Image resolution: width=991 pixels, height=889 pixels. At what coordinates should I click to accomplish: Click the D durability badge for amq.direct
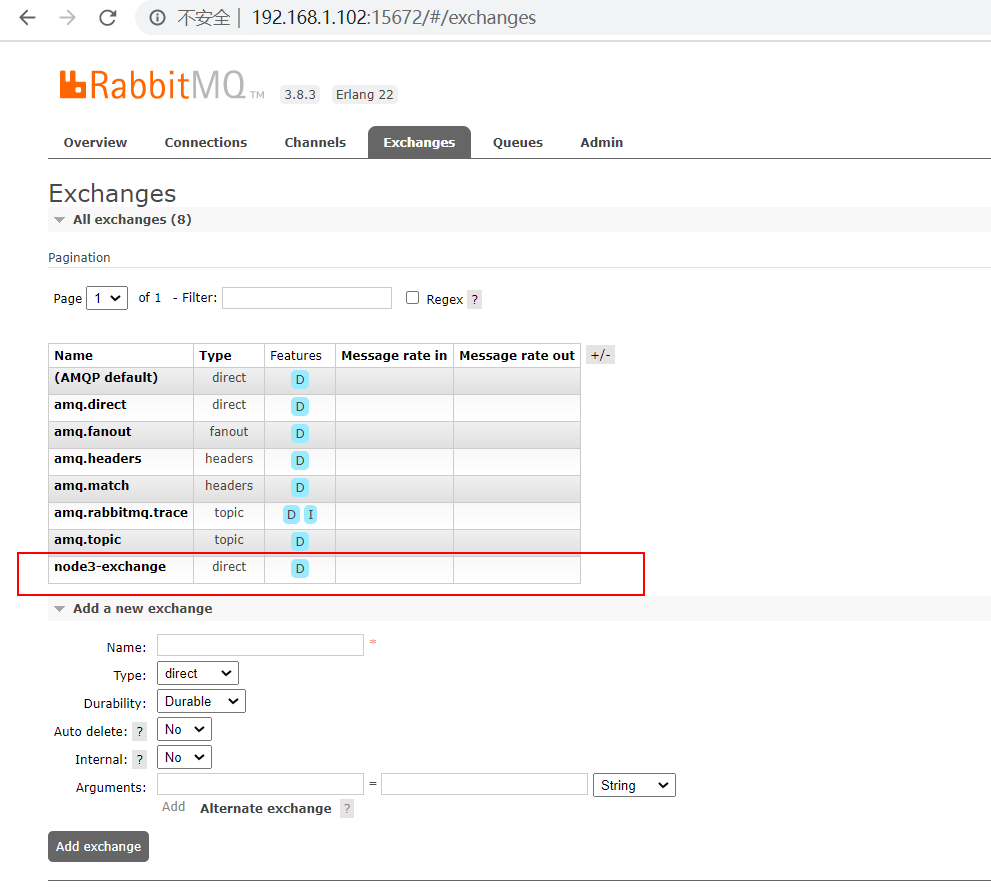point(298,406)
